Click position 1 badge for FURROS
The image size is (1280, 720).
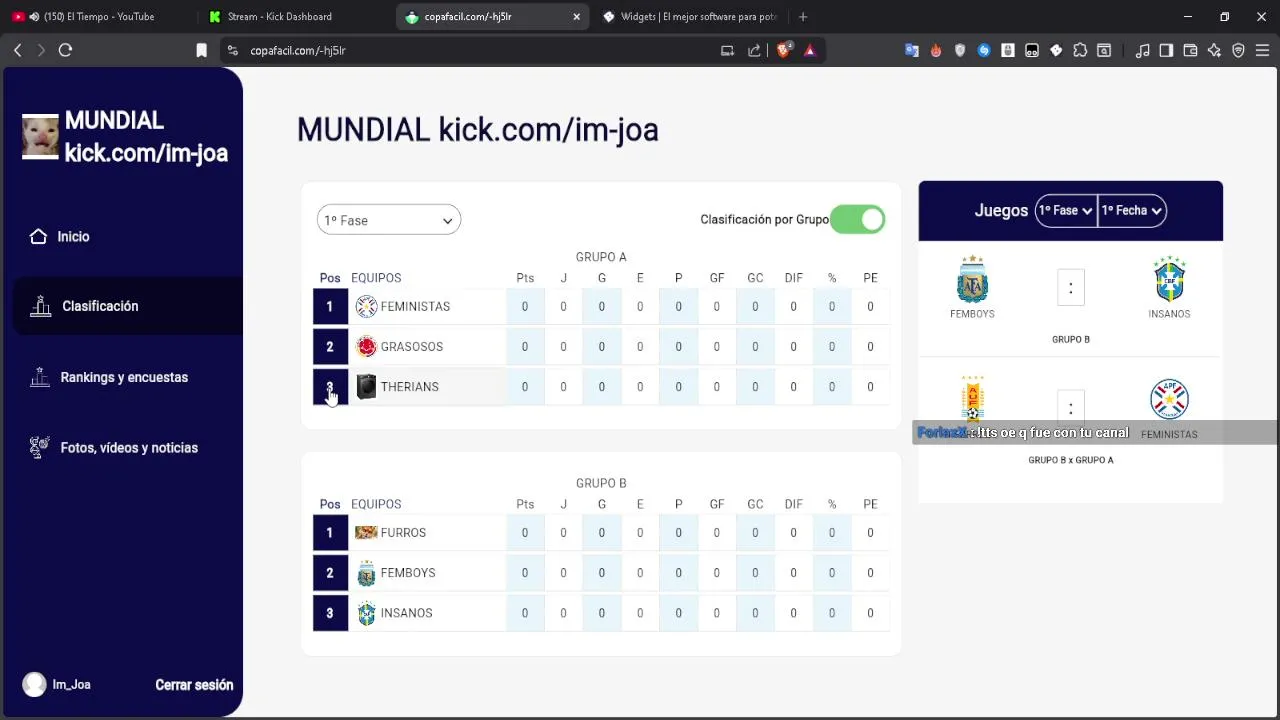tap(330, 532)
